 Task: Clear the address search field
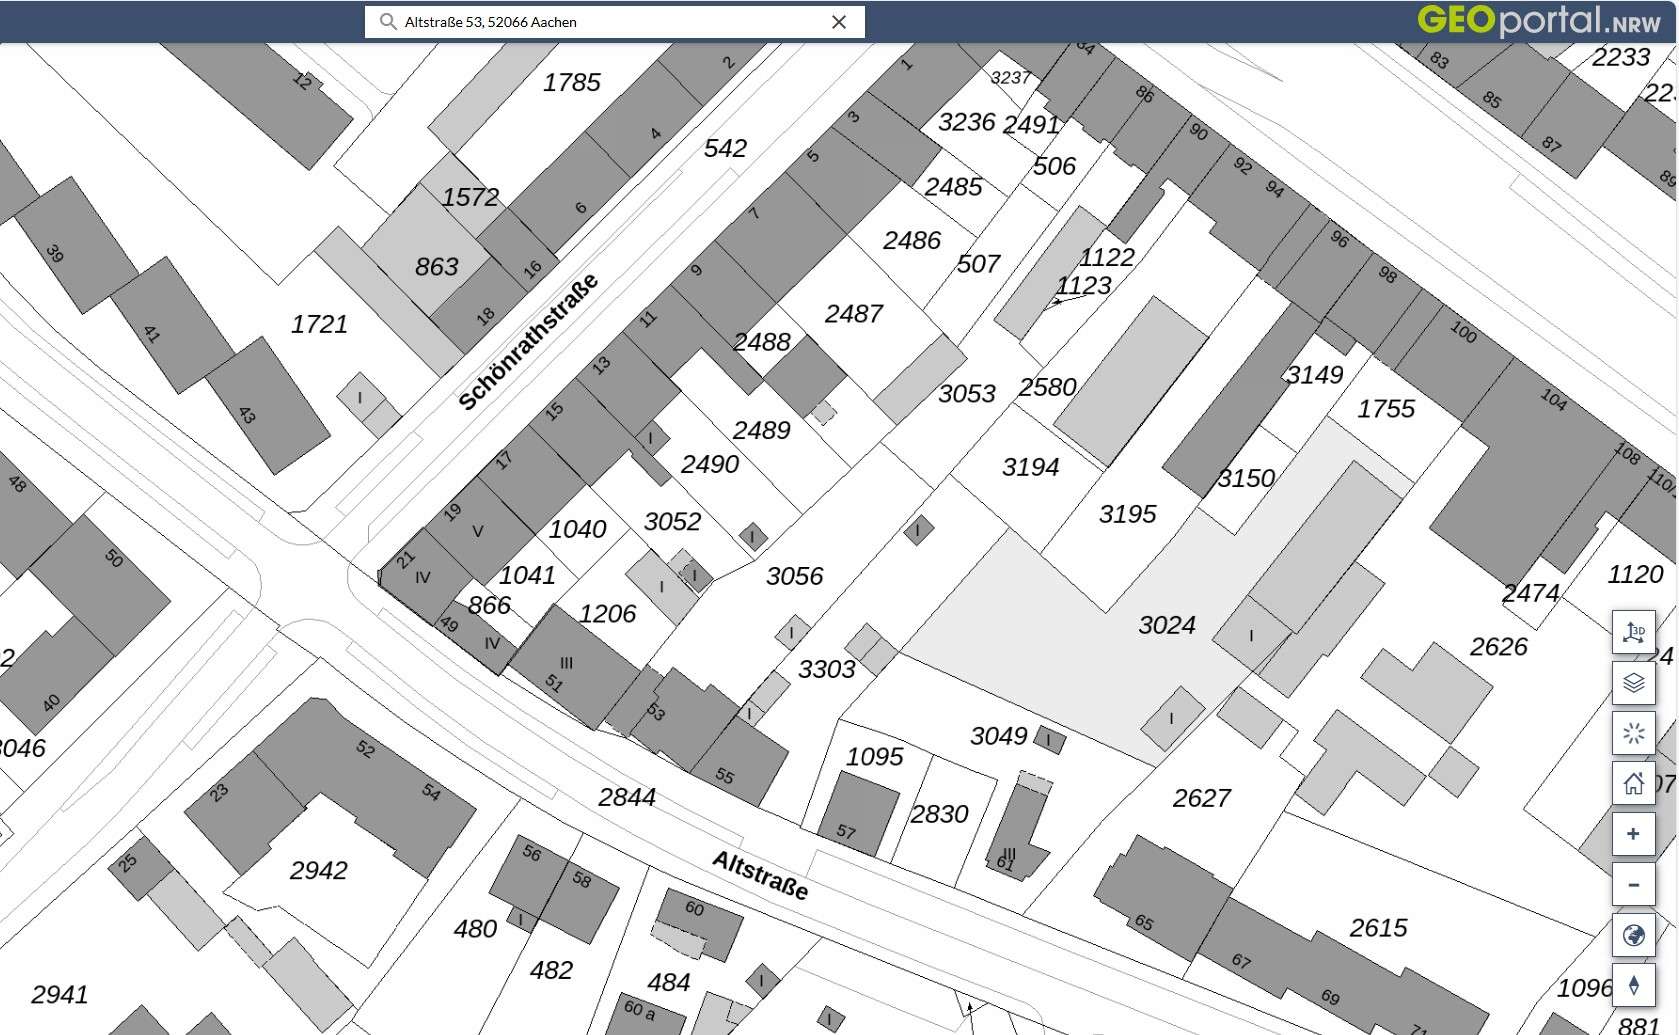839,22
